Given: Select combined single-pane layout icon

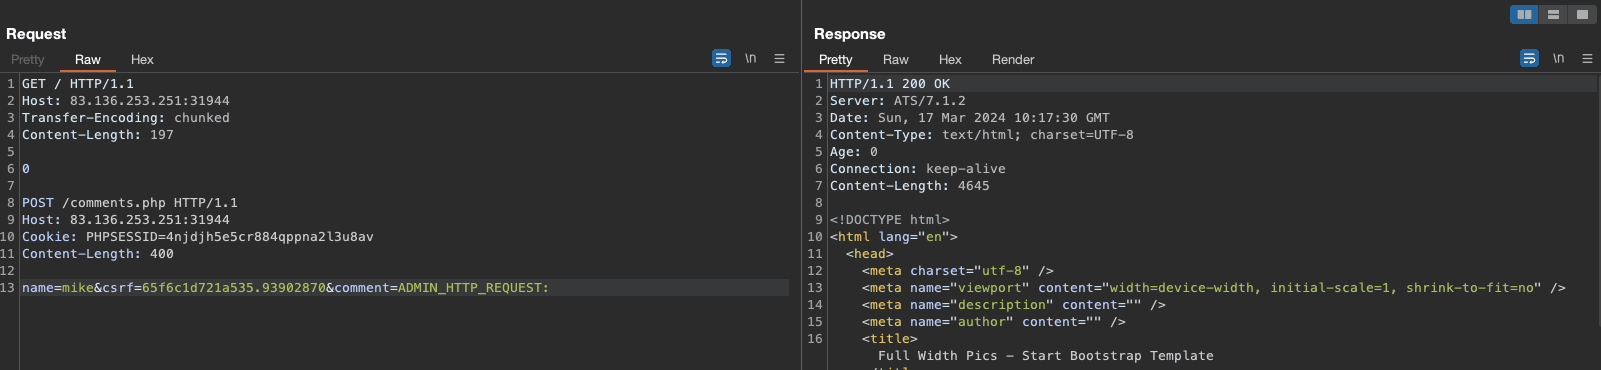Looking at the screenshot, I should [1582, 14].
